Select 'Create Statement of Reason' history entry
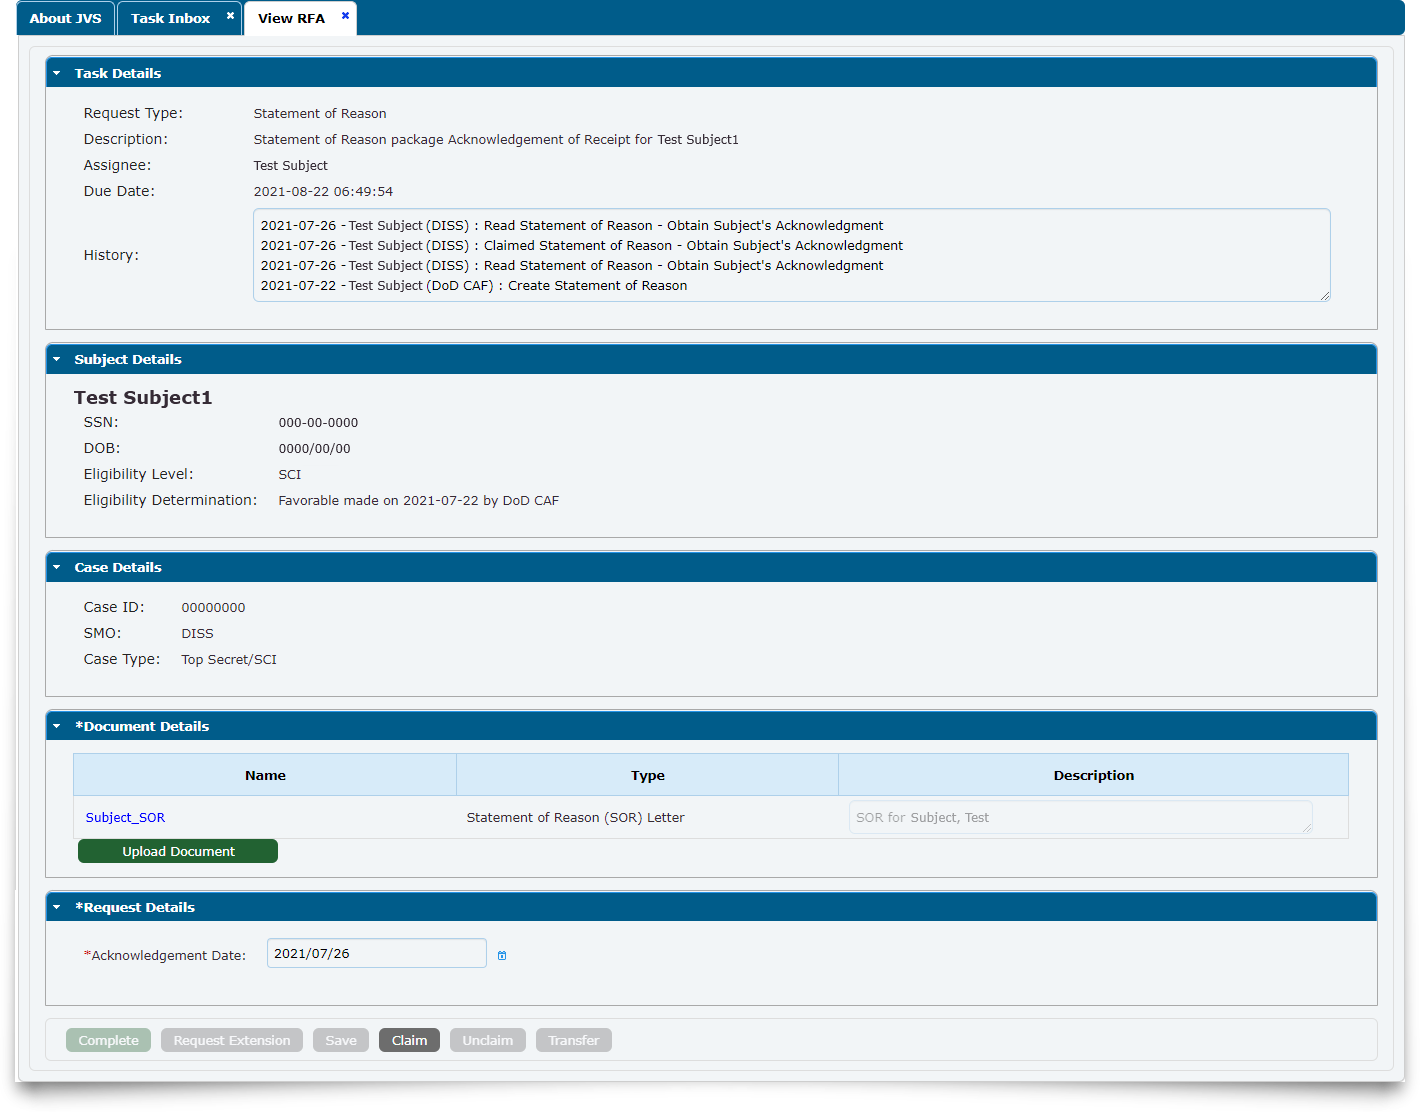Screen dimensions: 1420x1112 (x=474, y=285)
